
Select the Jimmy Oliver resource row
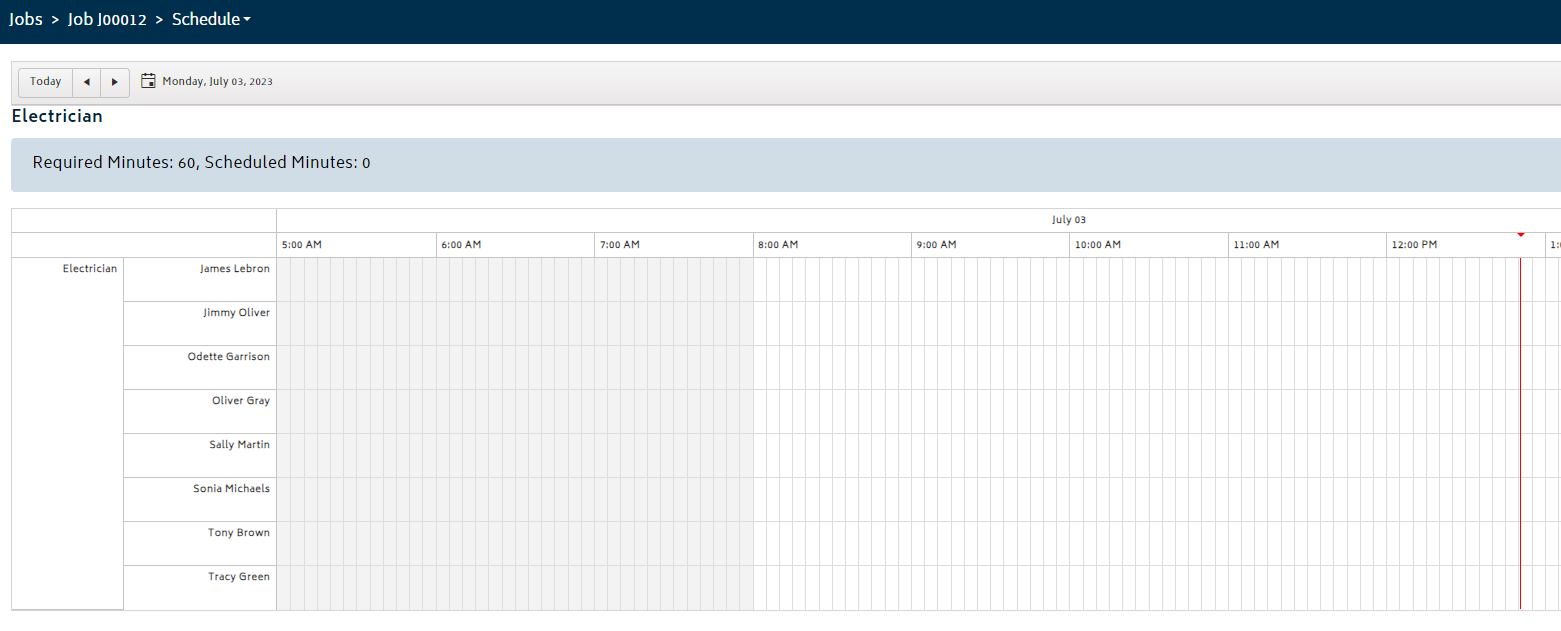click(x=200, y=323)
